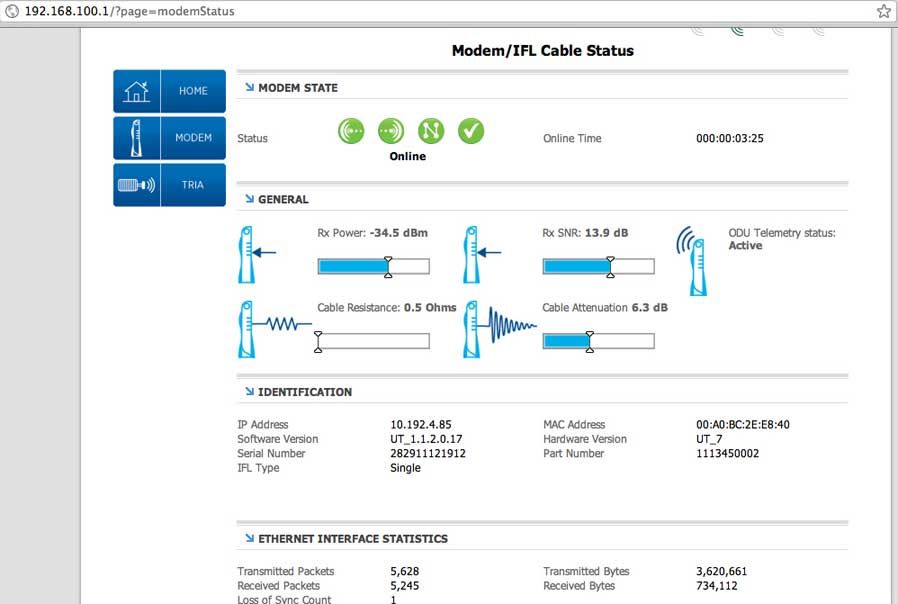
Task: Collapse the Ethernet Interface Statistics section arrow
Action: [250, 538]
